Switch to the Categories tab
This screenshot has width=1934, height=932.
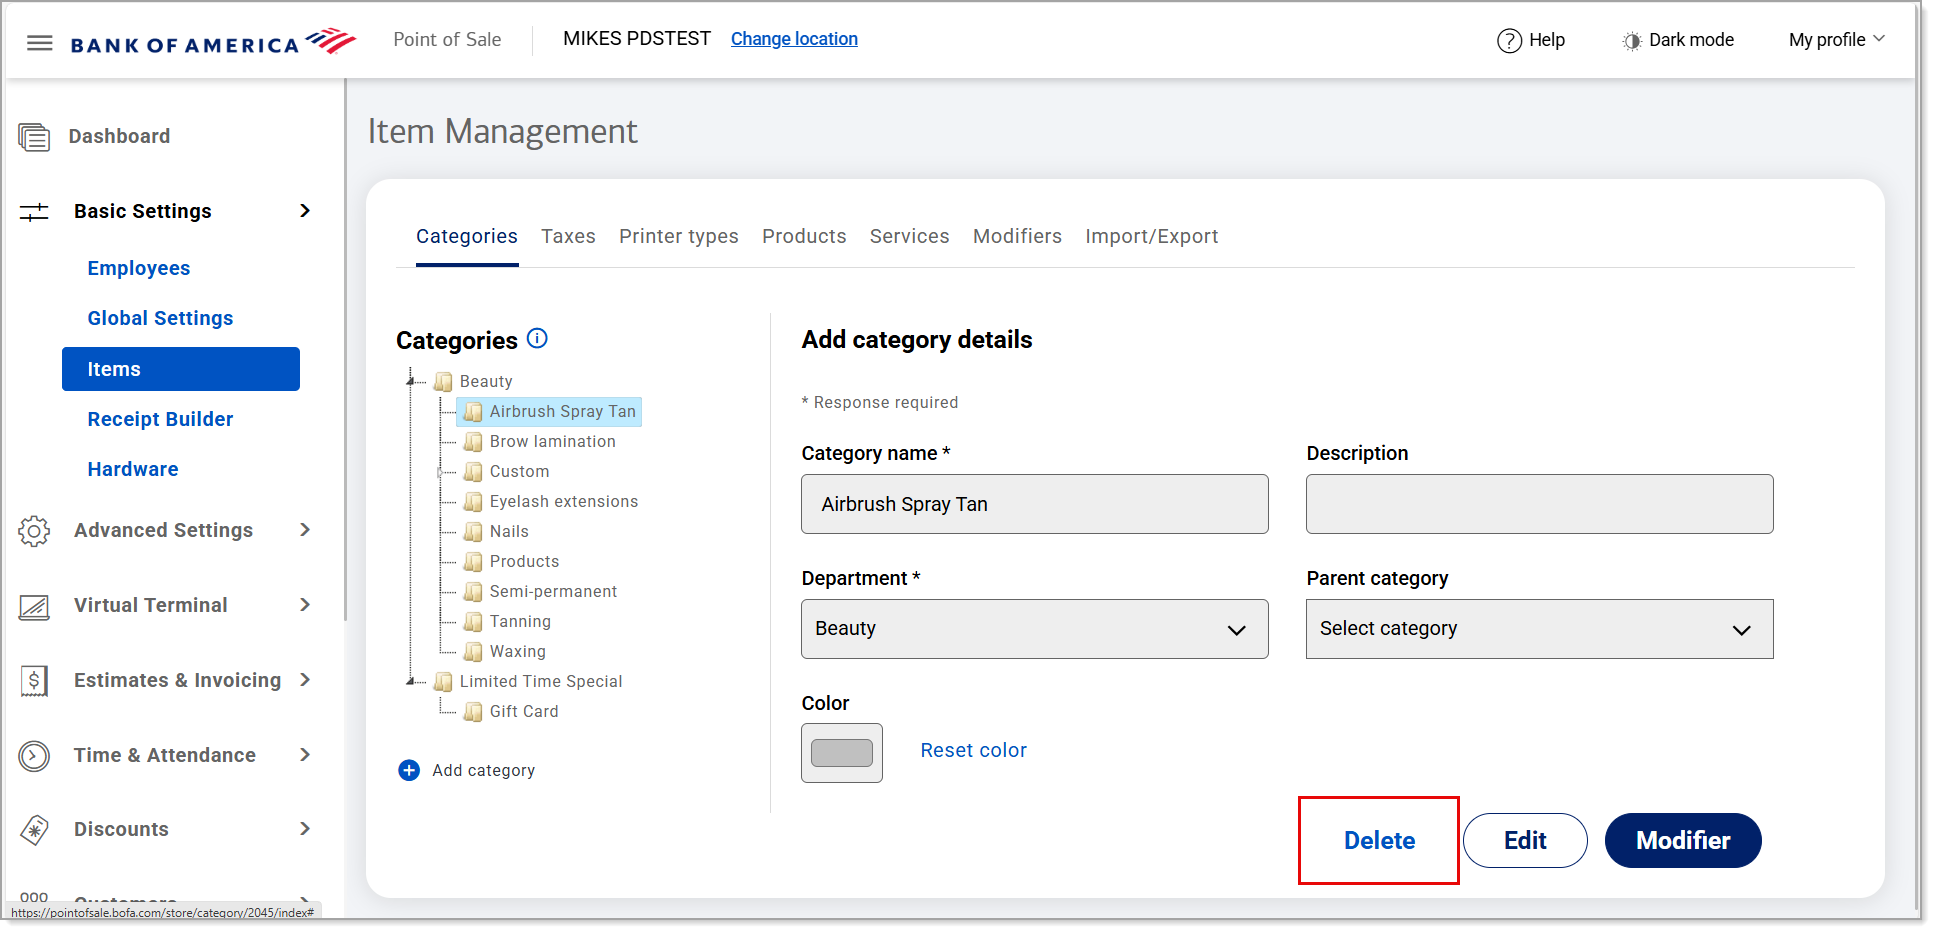tap(467, 237)
